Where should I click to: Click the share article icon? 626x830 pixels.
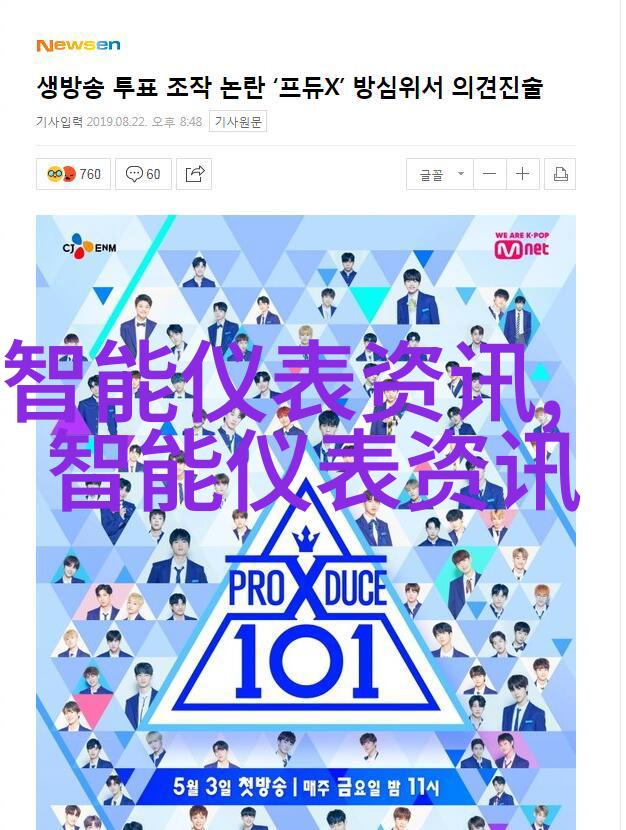tap(194, 174)
